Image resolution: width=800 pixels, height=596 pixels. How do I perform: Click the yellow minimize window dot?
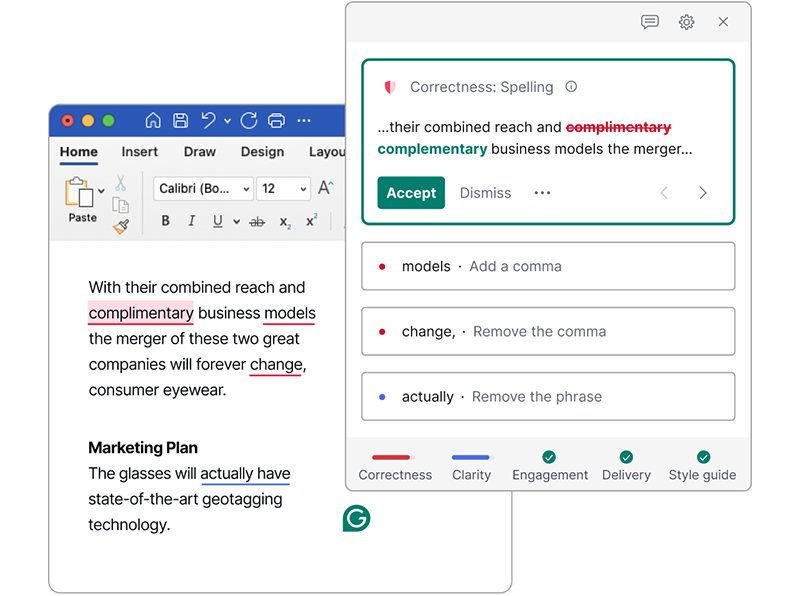88,120
